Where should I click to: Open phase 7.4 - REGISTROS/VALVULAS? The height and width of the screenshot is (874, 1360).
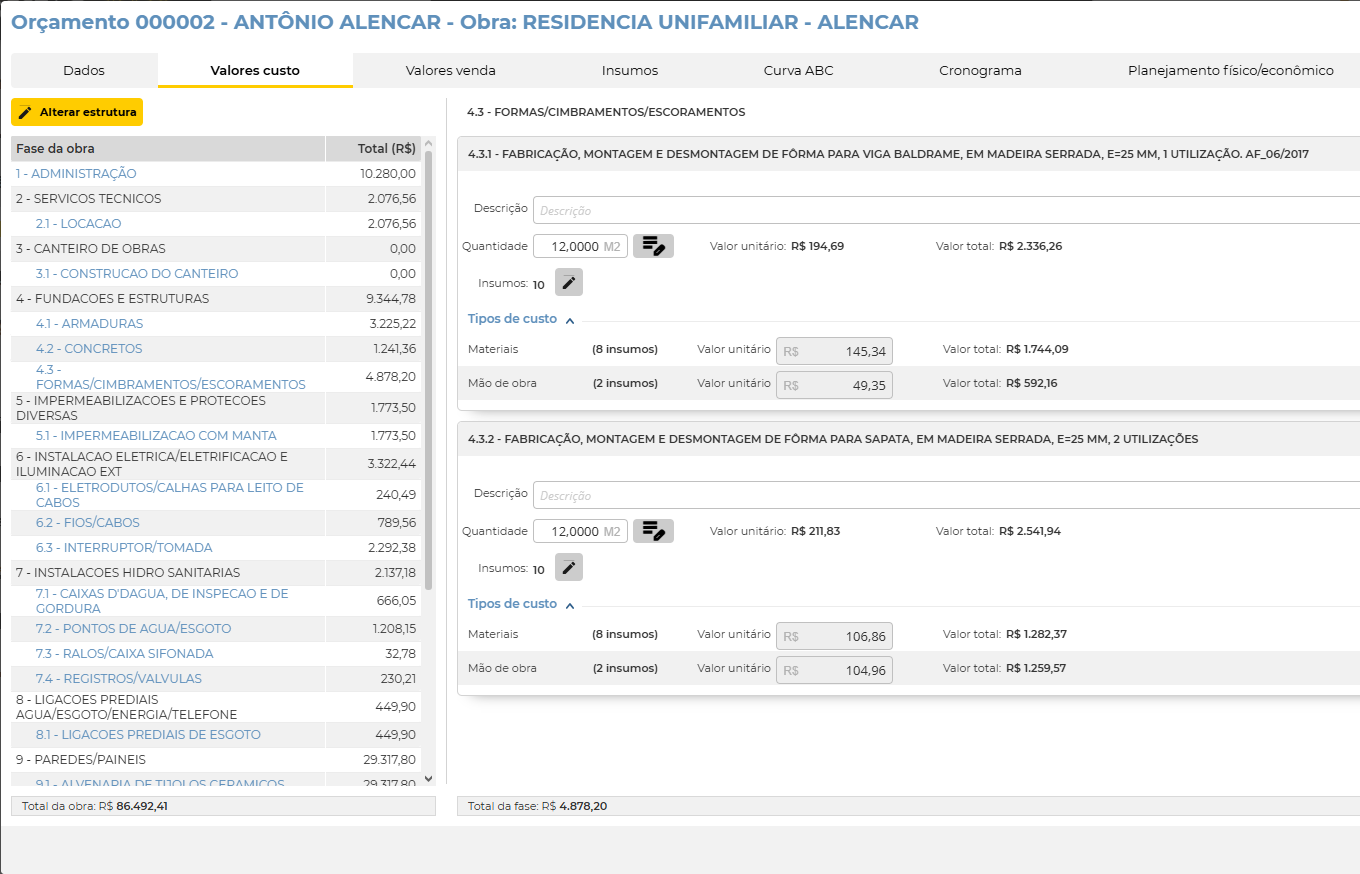118,679
